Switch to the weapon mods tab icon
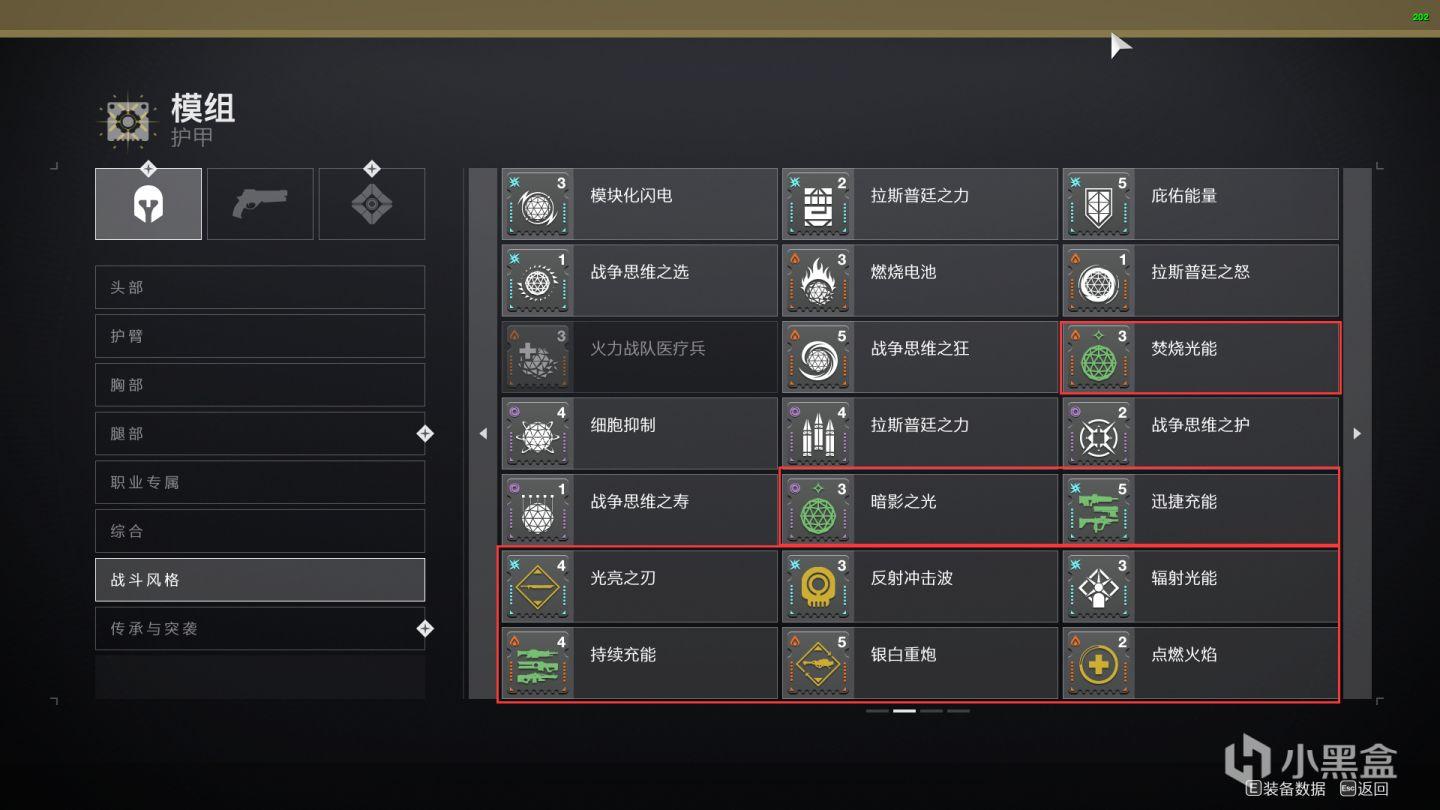Image resolution: width=1440 pixels, height=810 pixels. pos(260,204)
